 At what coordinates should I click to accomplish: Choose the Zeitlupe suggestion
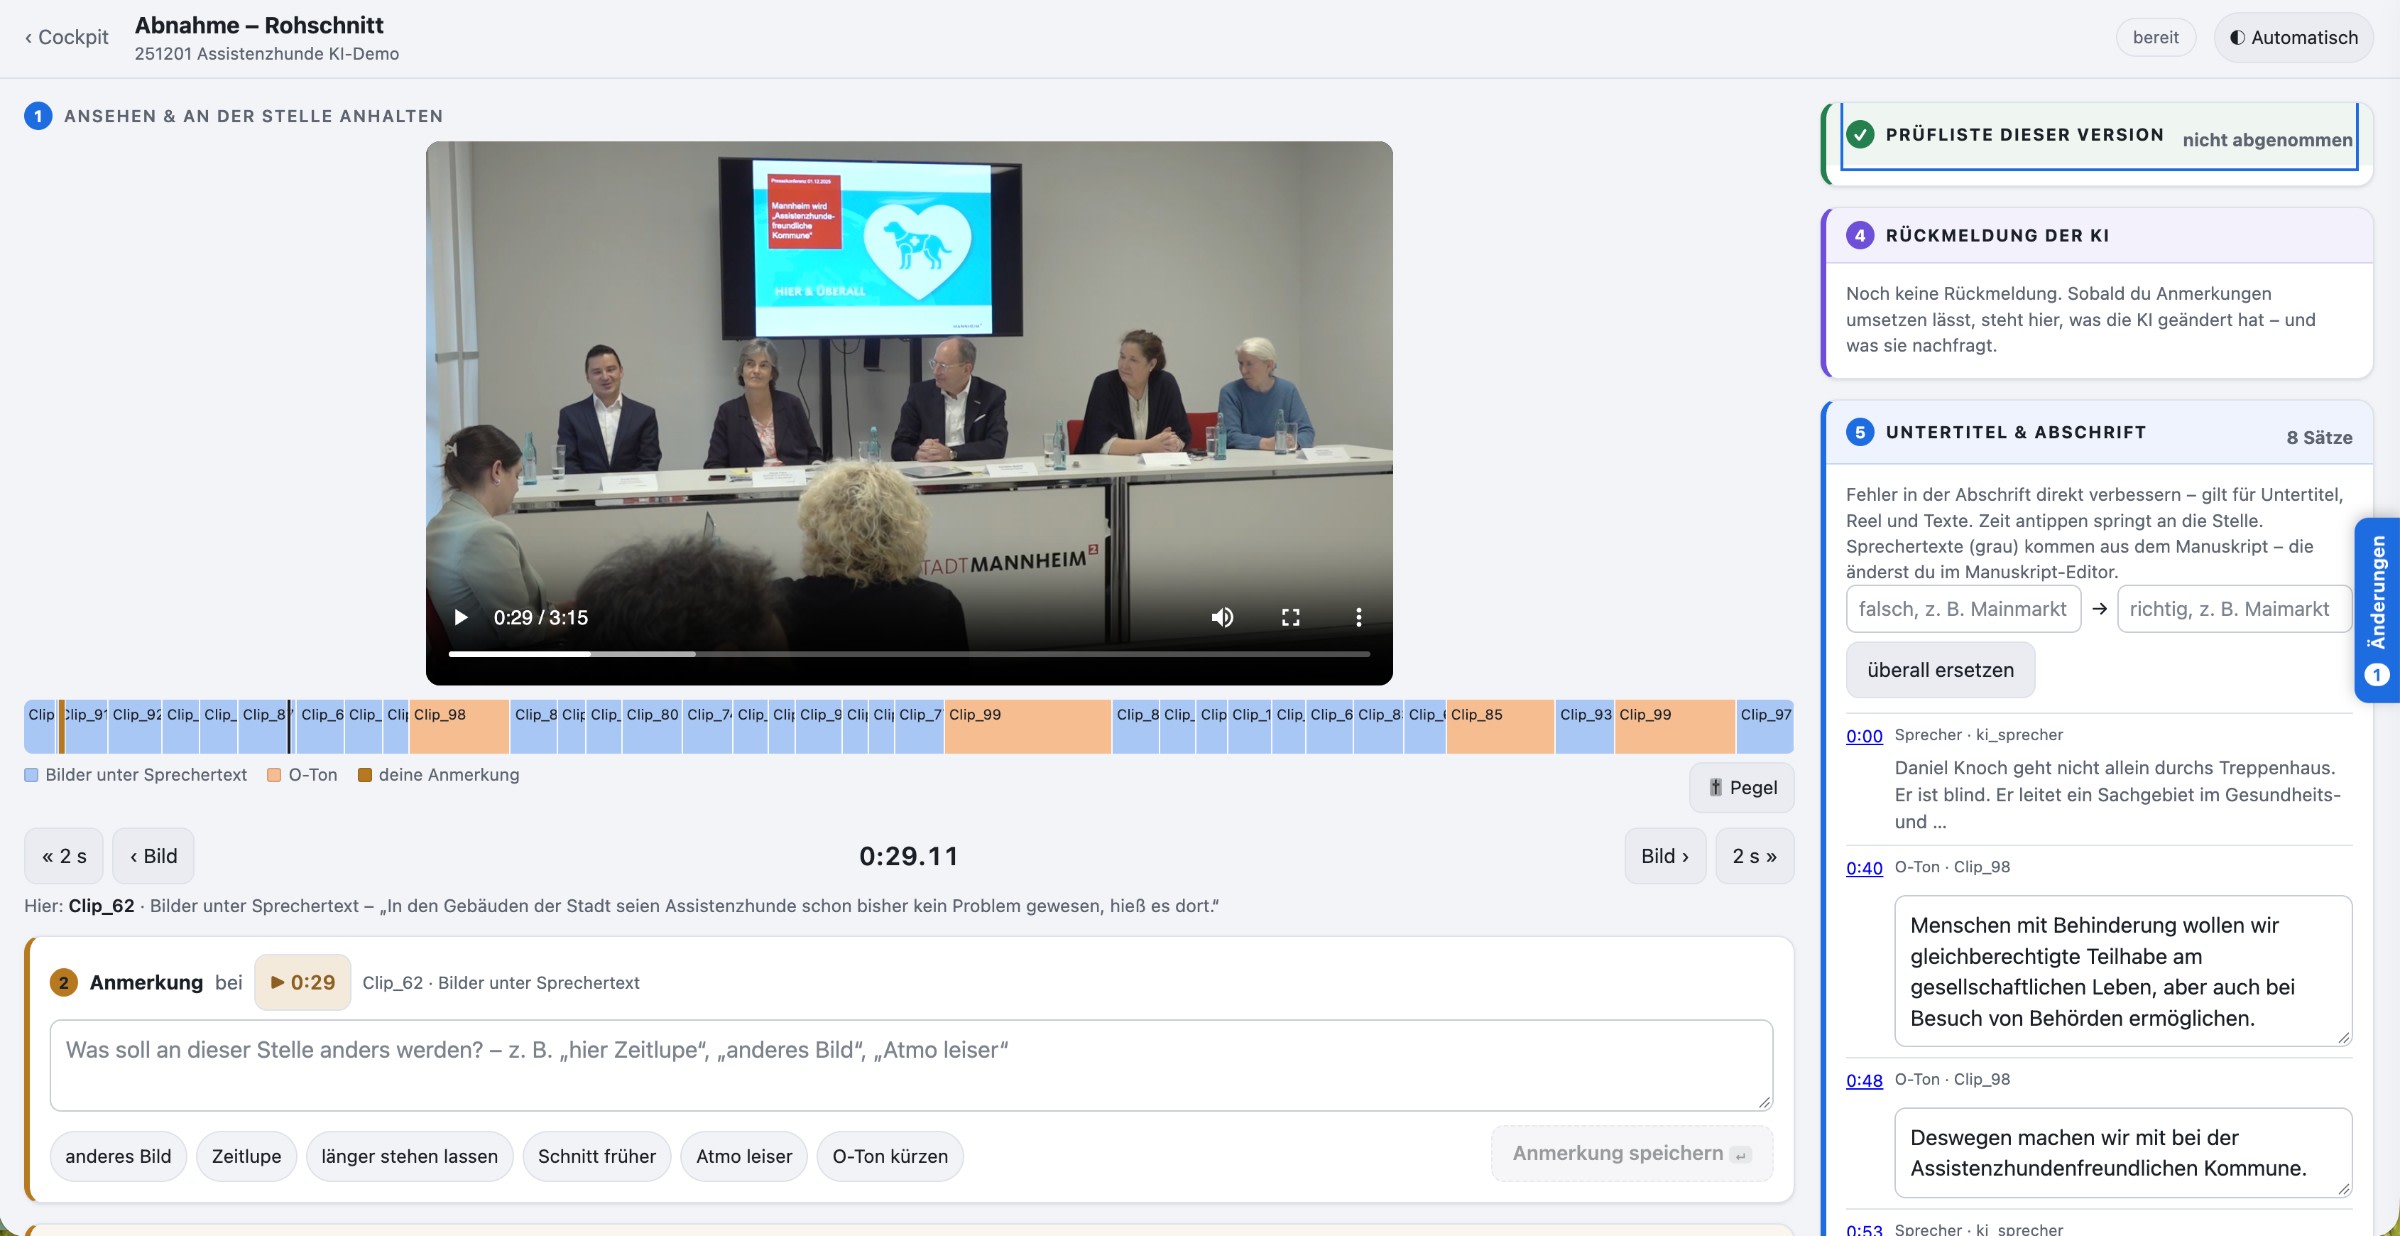[x=246, y=1156]
